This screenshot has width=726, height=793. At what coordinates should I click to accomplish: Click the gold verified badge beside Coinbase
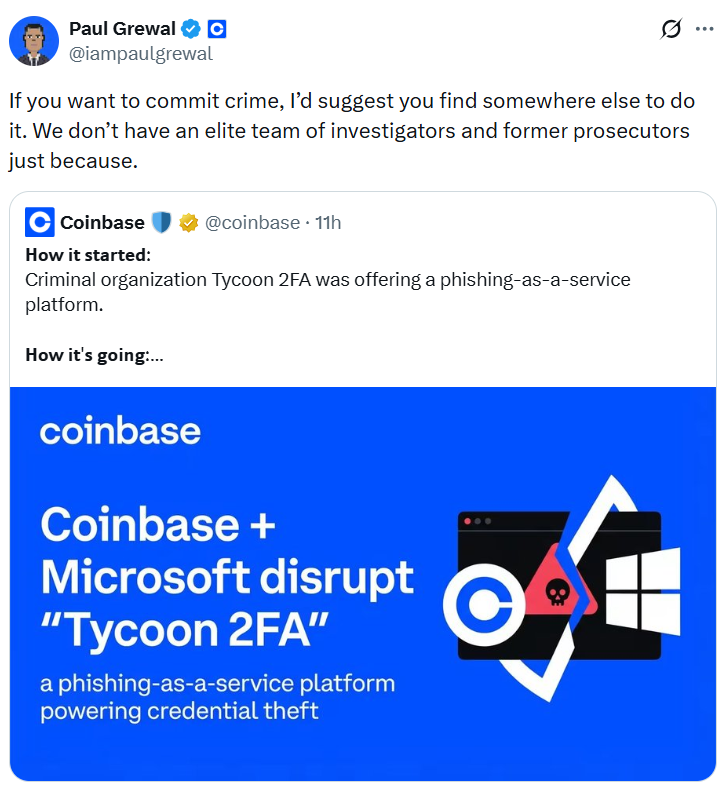tap(188, 222)
